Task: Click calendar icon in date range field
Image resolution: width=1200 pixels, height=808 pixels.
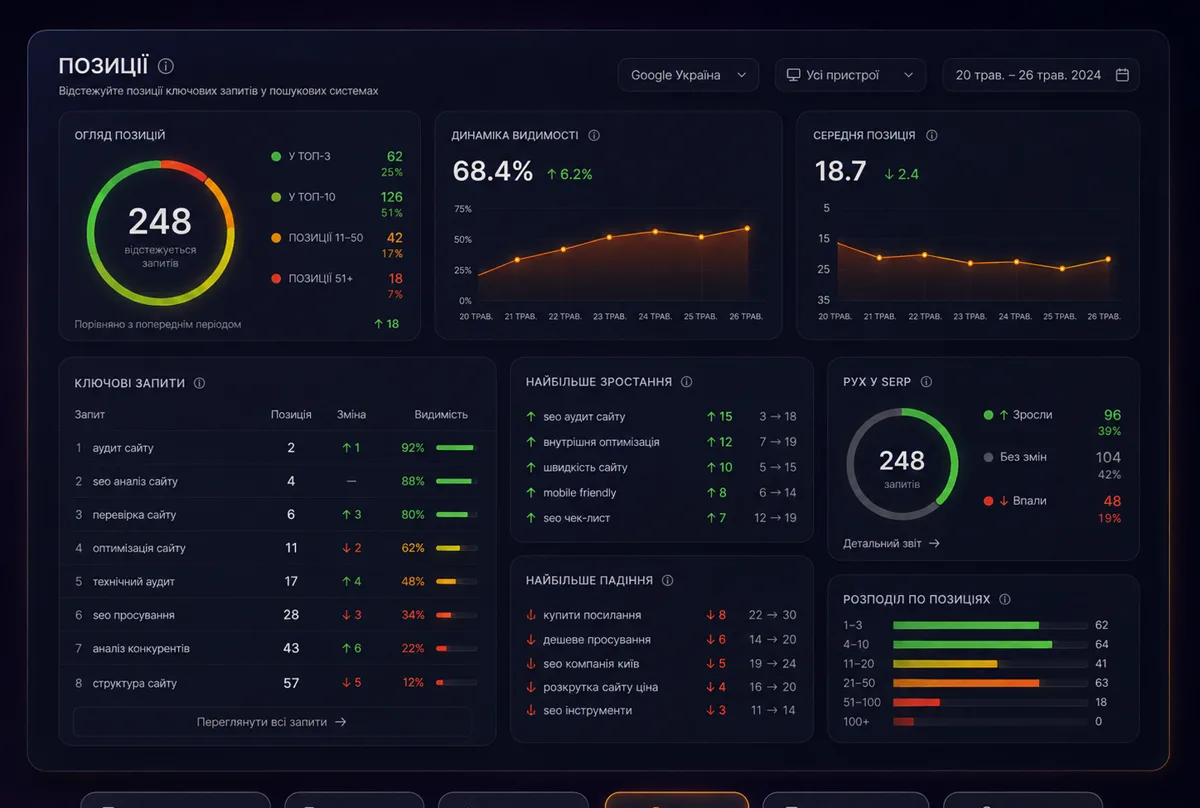Action: tap(1122, 75)
